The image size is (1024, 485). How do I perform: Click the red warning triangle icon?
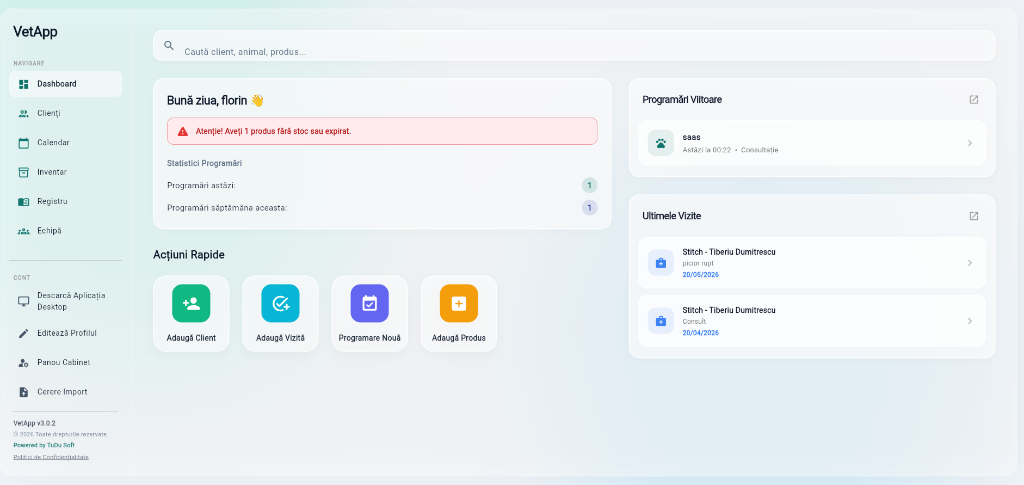[183, 131]
